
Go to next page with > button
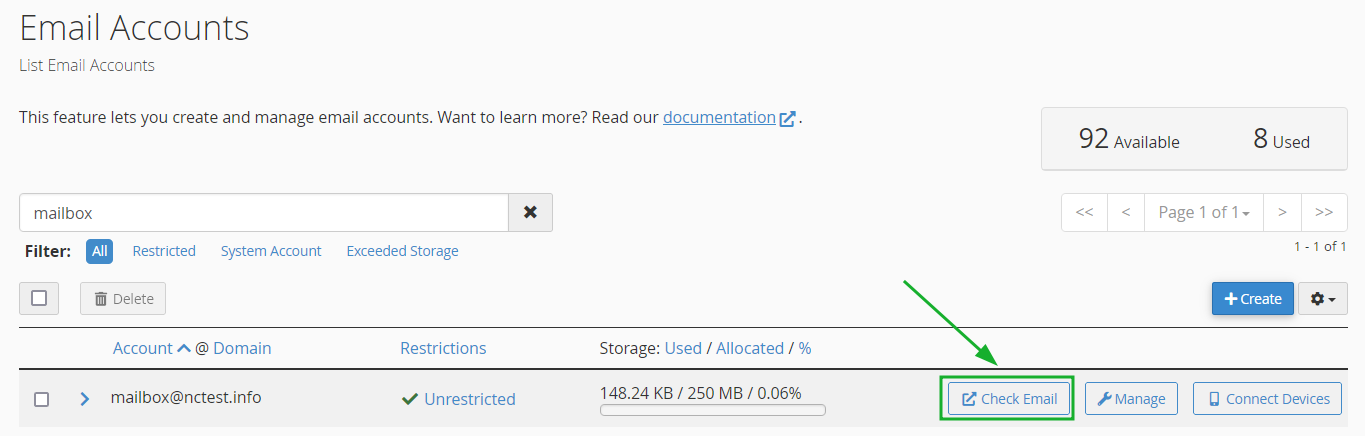[1282, 212]
